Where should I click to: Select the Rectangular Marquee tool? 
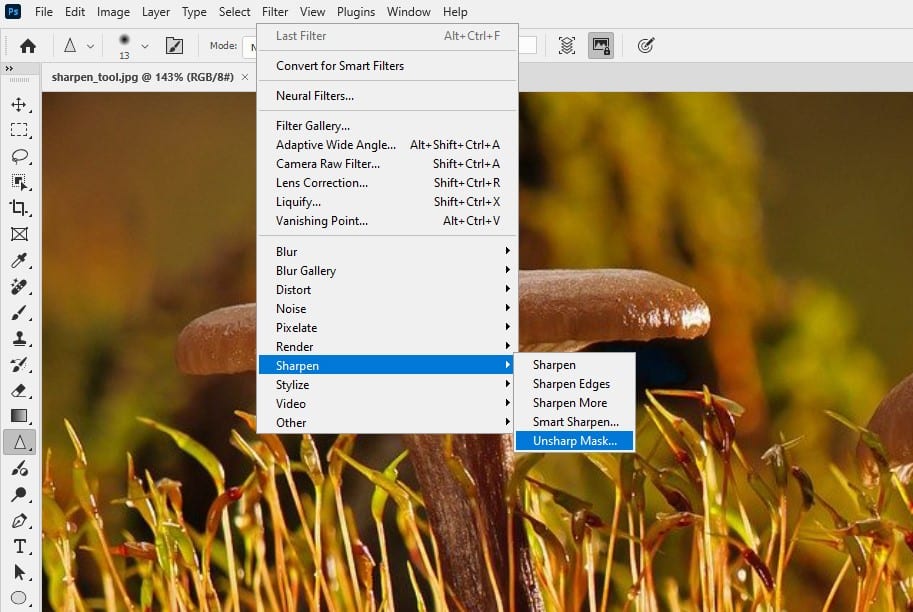[x=19, y=130]
